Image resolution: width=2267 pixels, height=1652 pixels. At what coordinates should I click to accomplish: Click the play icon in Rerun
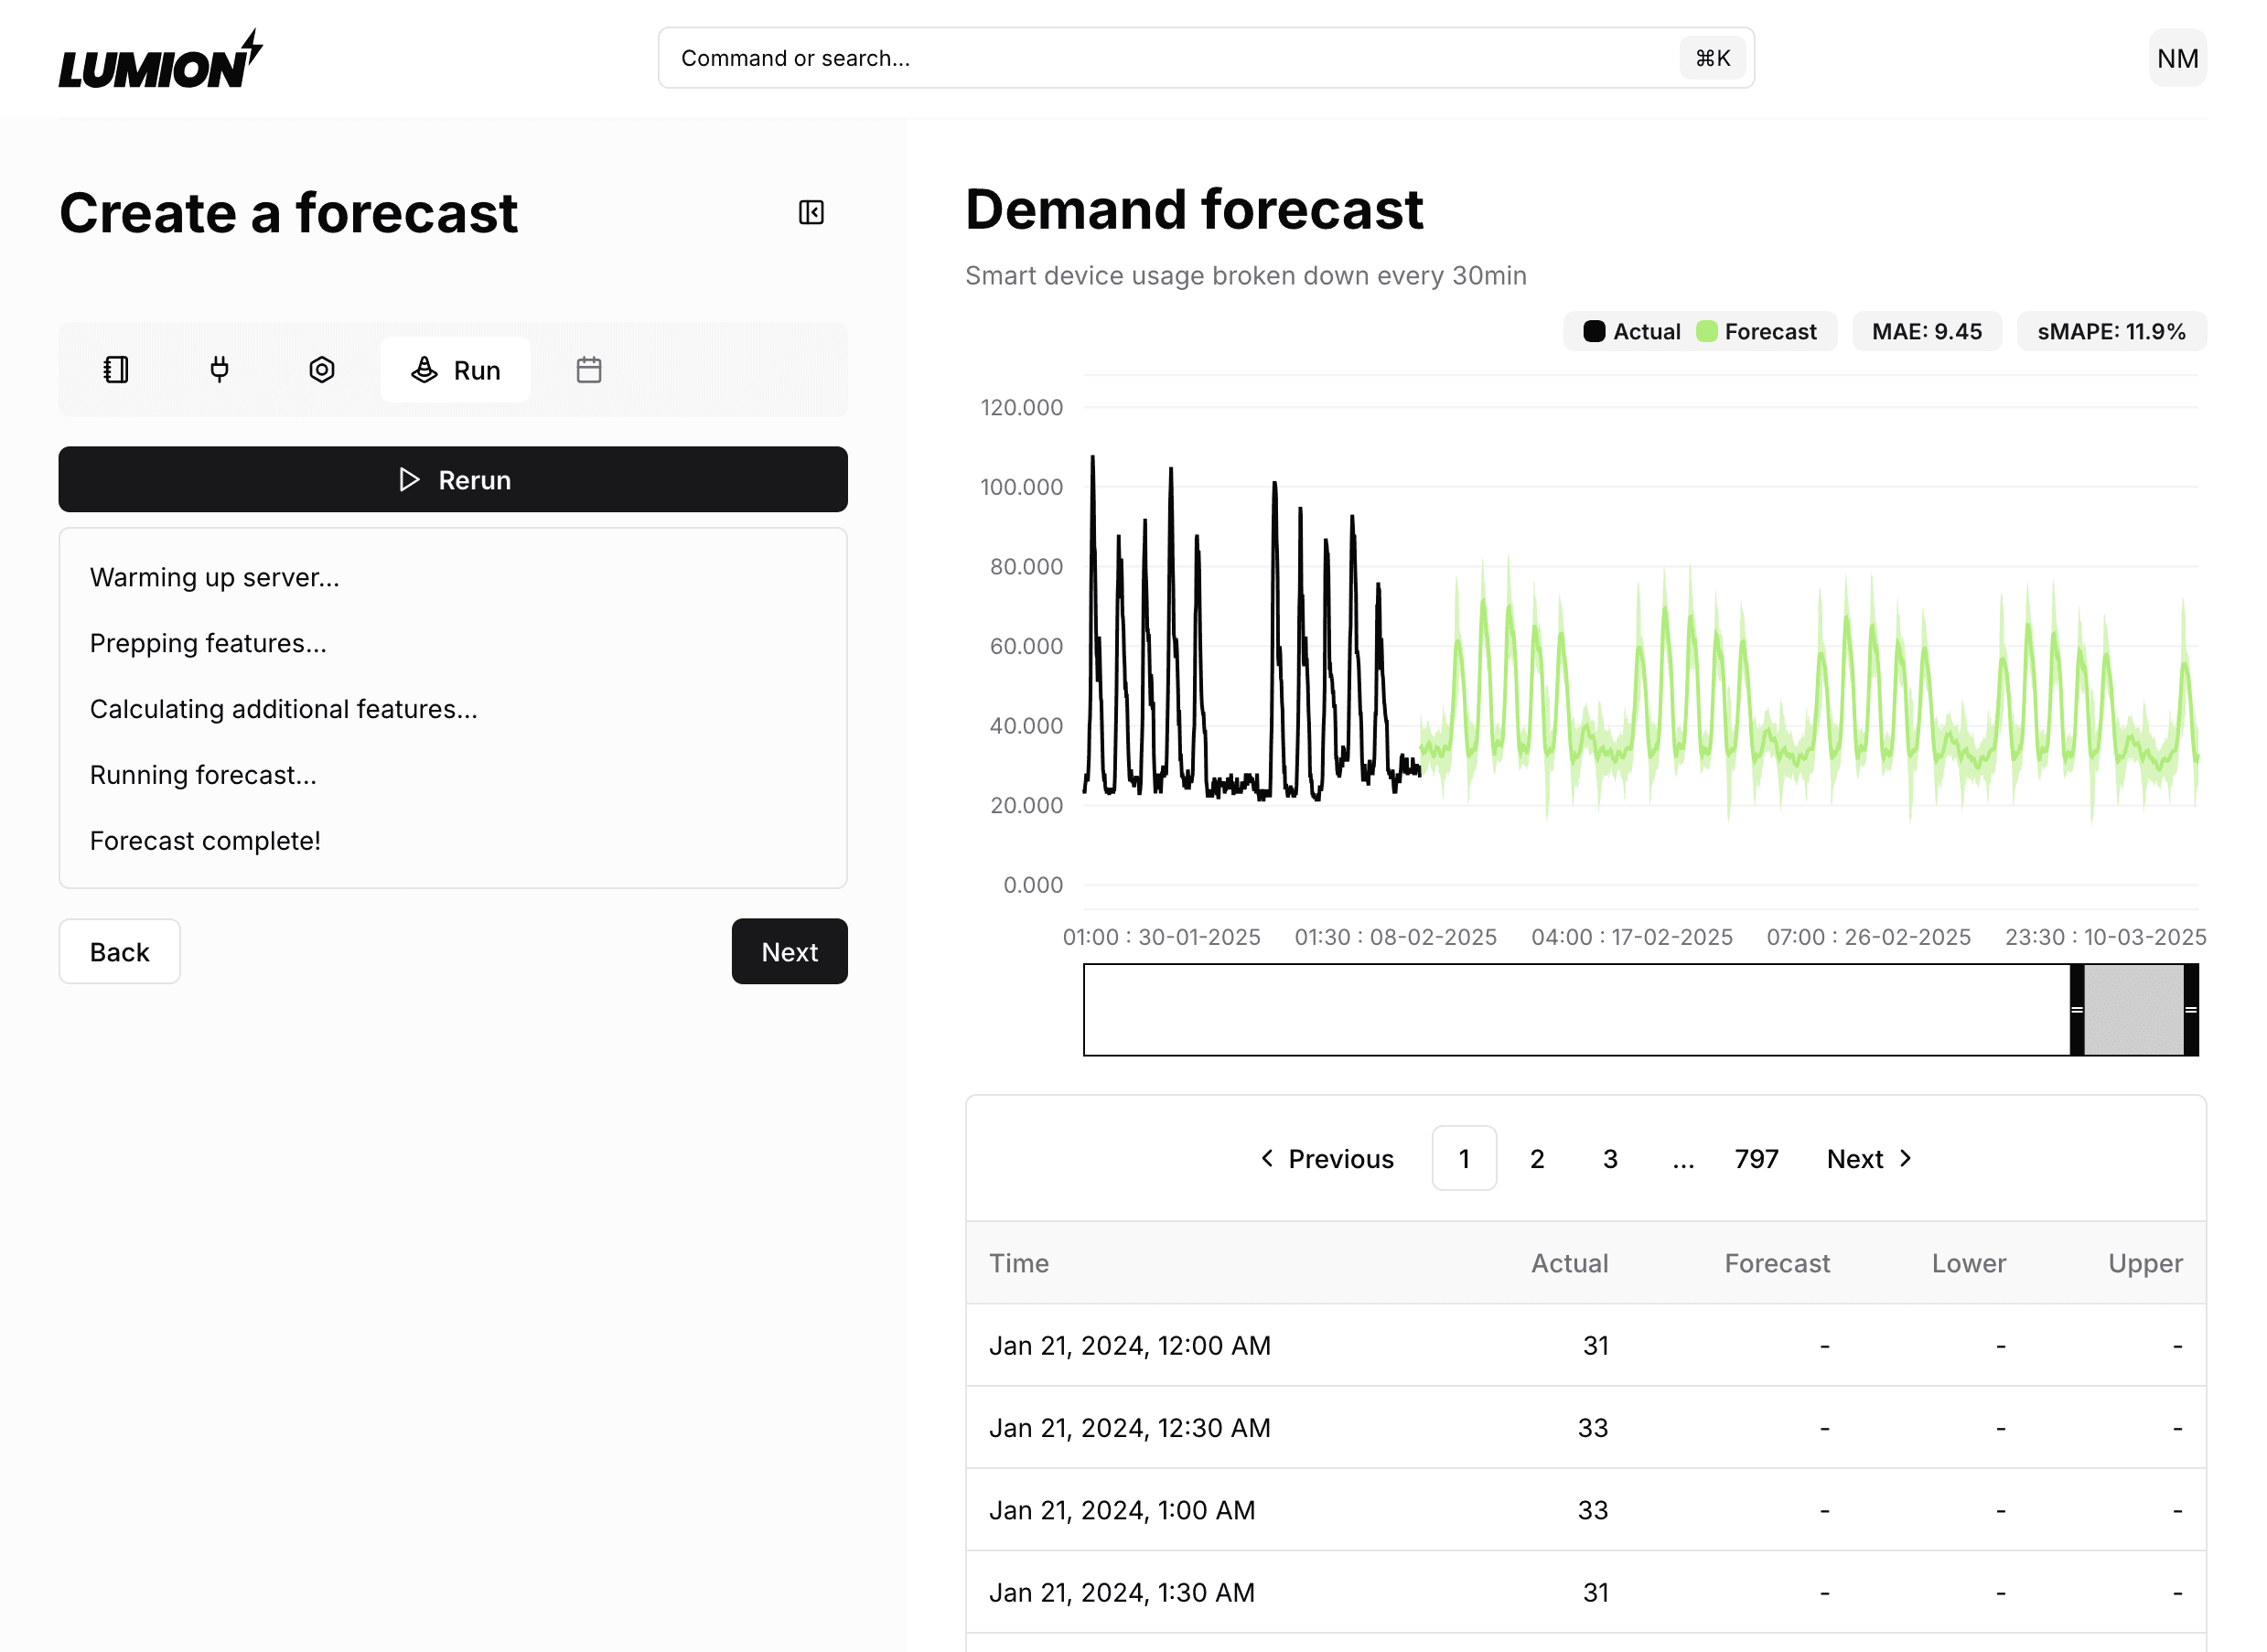pos(409,480)
